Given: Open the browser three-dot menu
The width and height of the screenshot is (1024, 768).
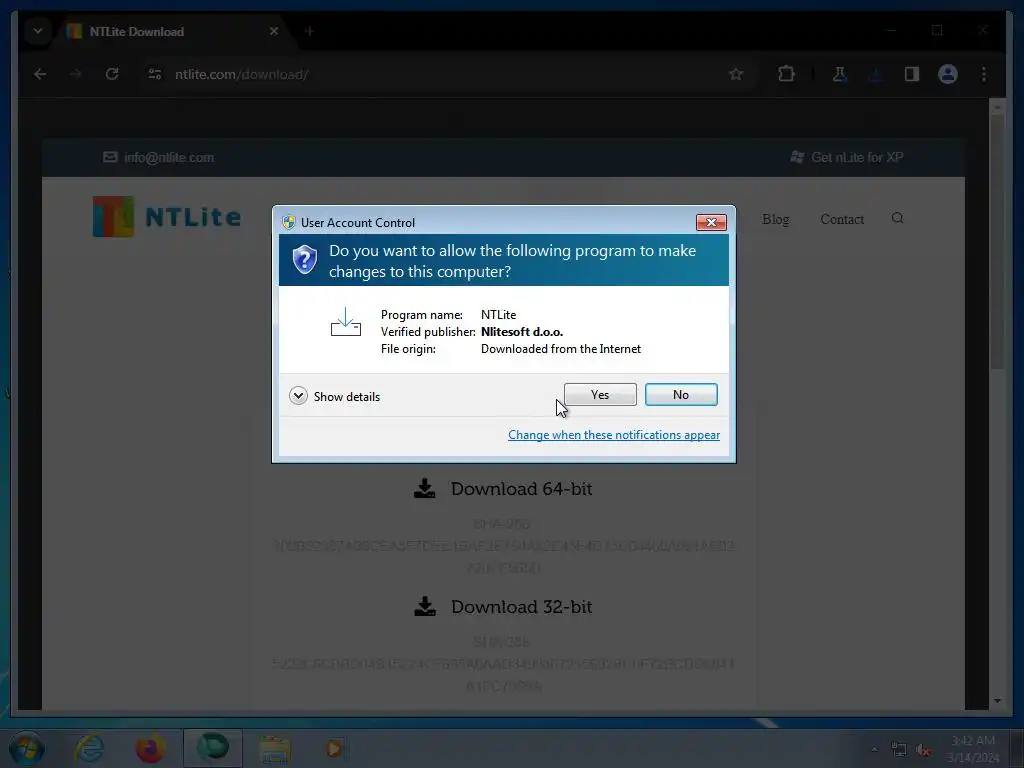Looking at the screenshot, I should coord(984,74).
